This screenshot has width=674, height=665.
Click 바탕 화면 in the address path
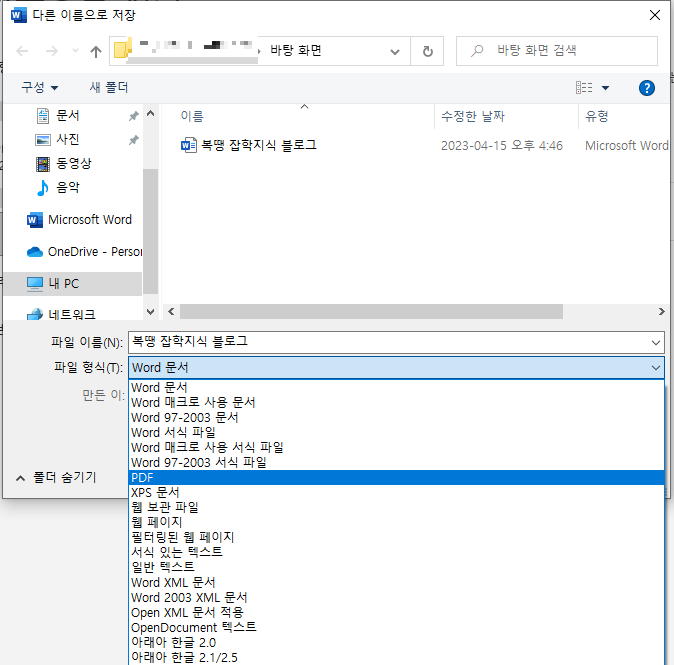pos(296,50)
